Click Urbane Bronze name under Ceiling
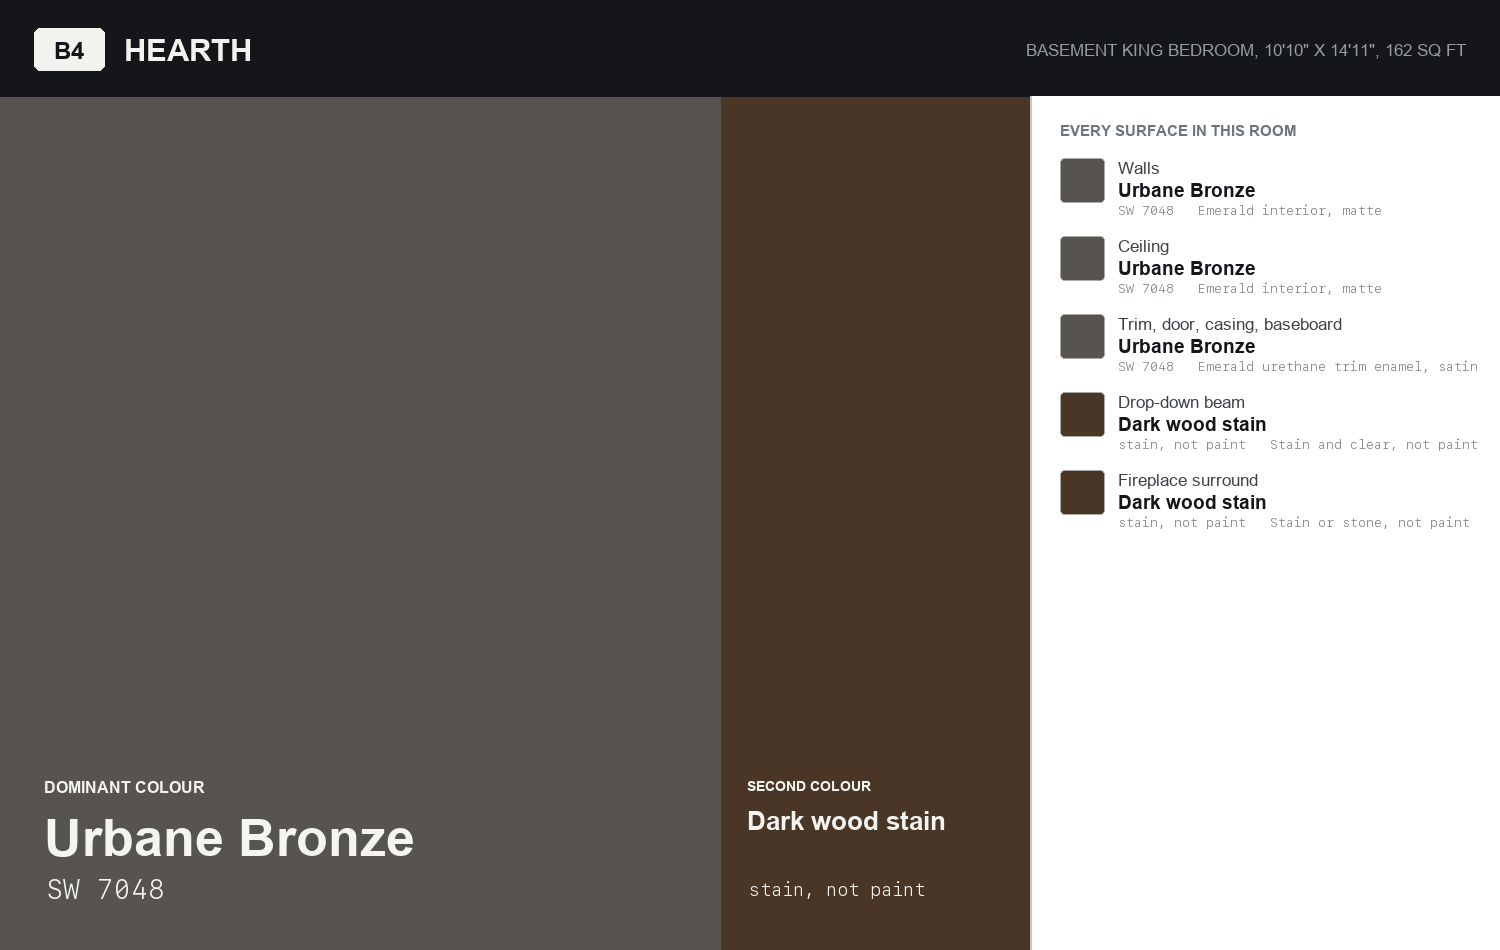The image size is (1500, 950). [1186, 268]
